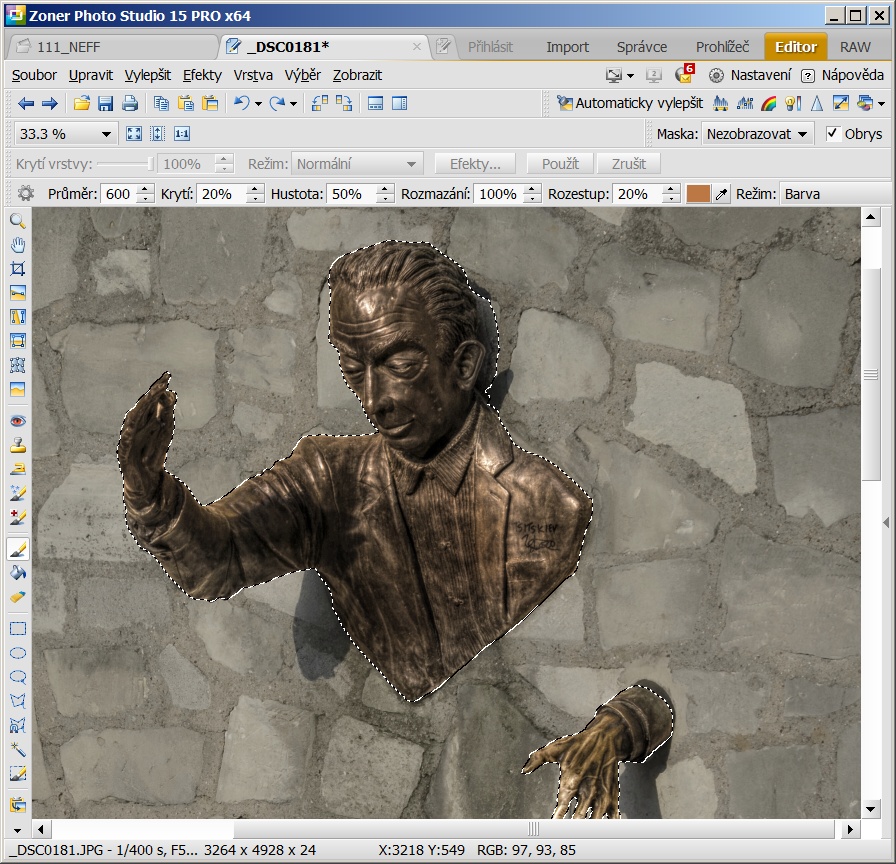Choose the Rectangular selection tool
This screenshot has height=864, width=896.
(x=18, y=629)
